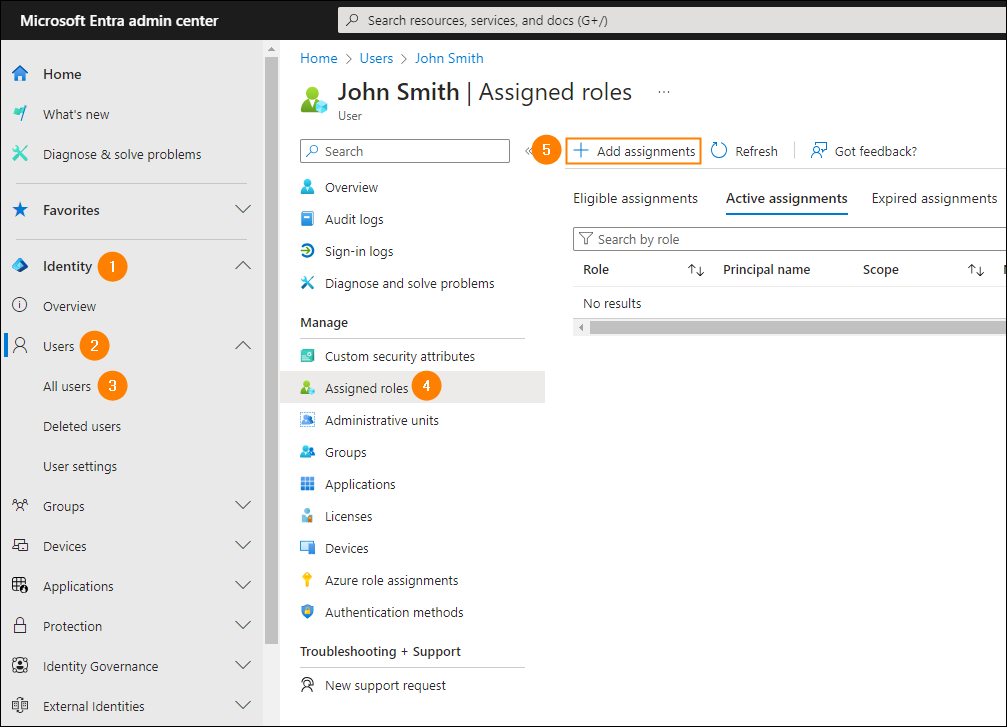Expand the Identity Governance chevron
The width and height of the screenshot is (1007, 727).
pos(243,665)
